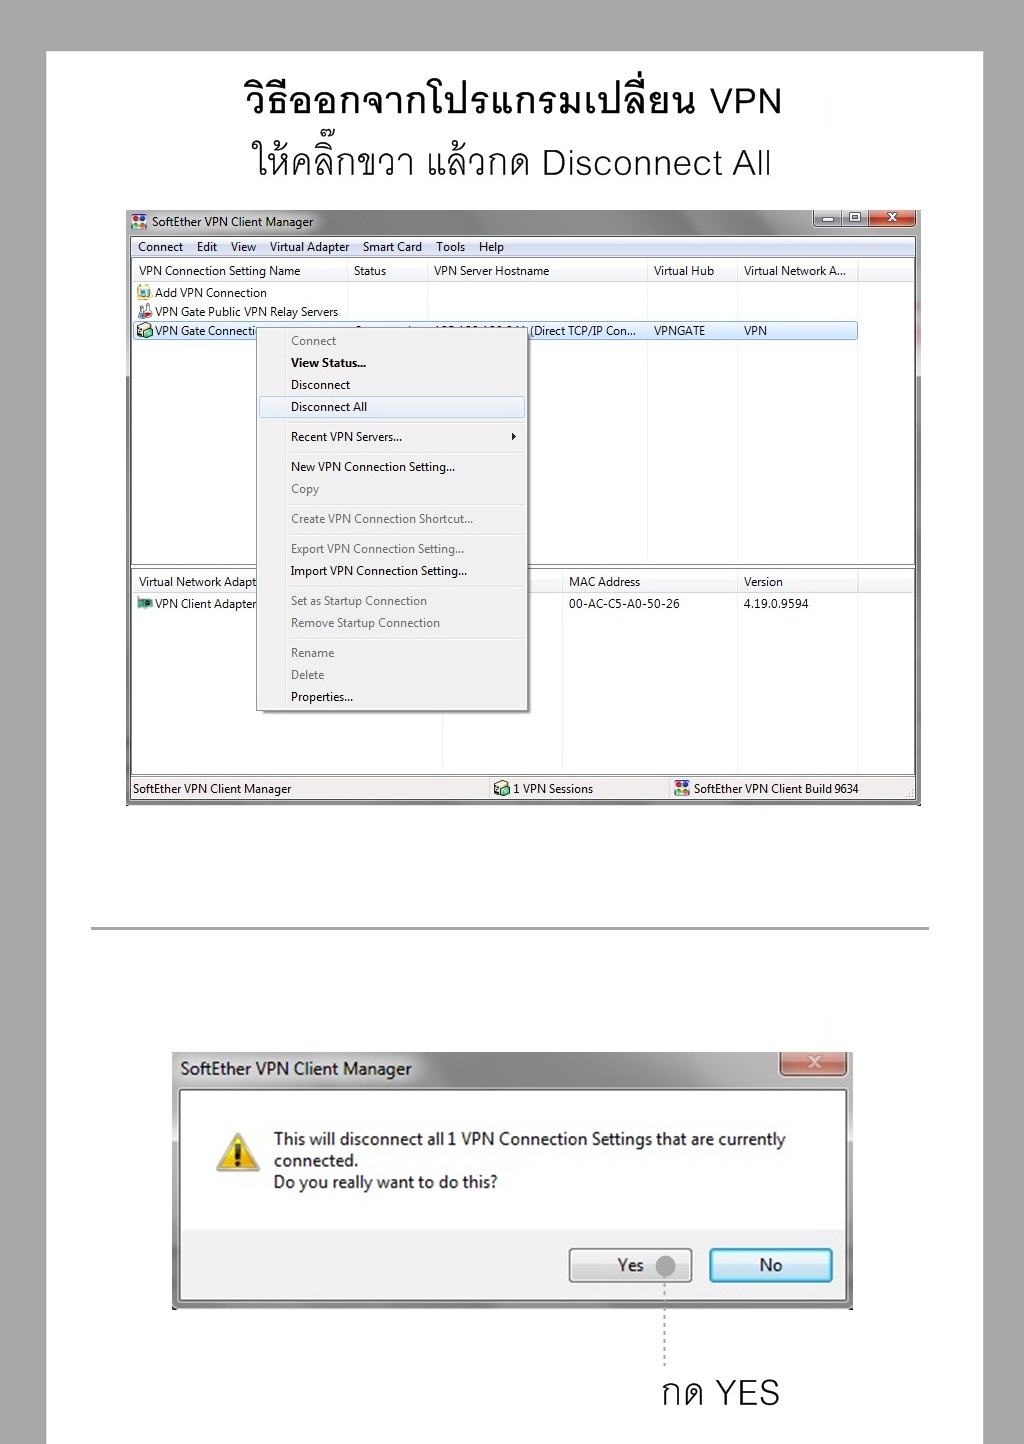Viewport: 1024px width, 1444px height.
Task: Click the Copy context menu entry
Action: pos(391,489)
